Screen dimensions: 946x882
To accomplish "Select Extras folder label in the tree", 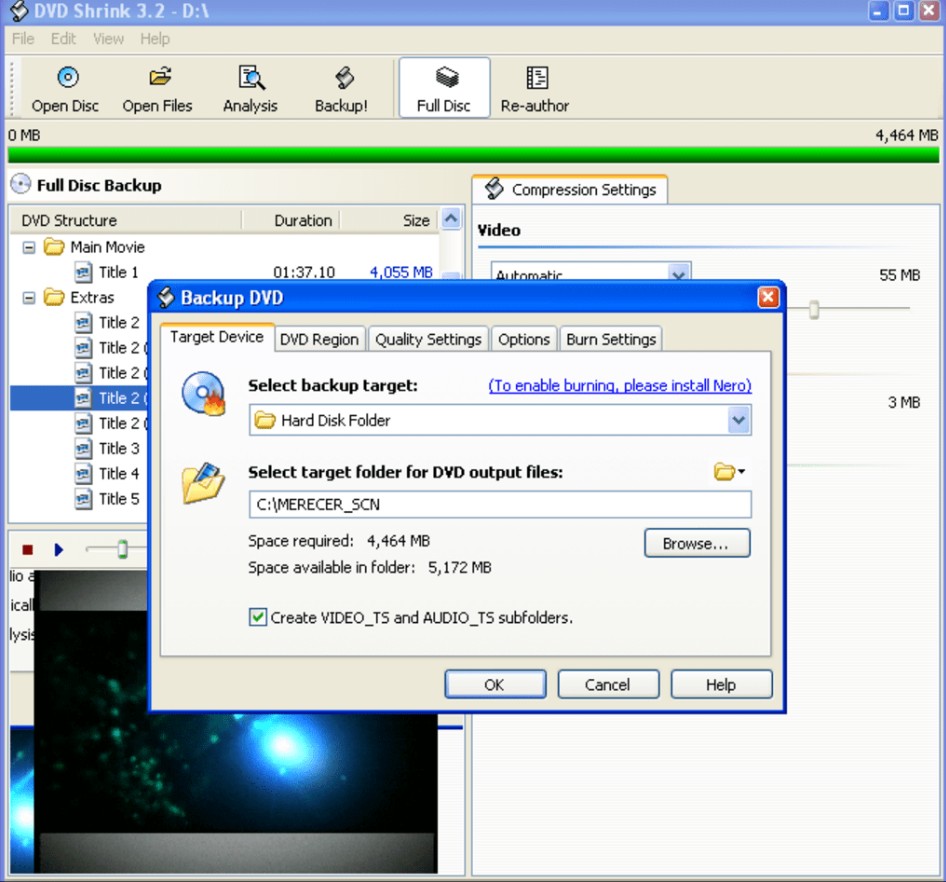I will tap(92, 297).
